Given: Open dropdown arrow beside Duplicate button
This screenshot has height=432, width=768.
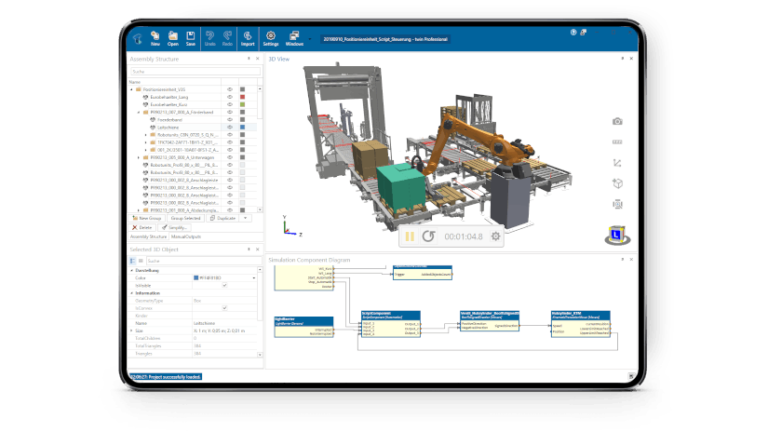Looking at the screenshot, I should point(245,218).
